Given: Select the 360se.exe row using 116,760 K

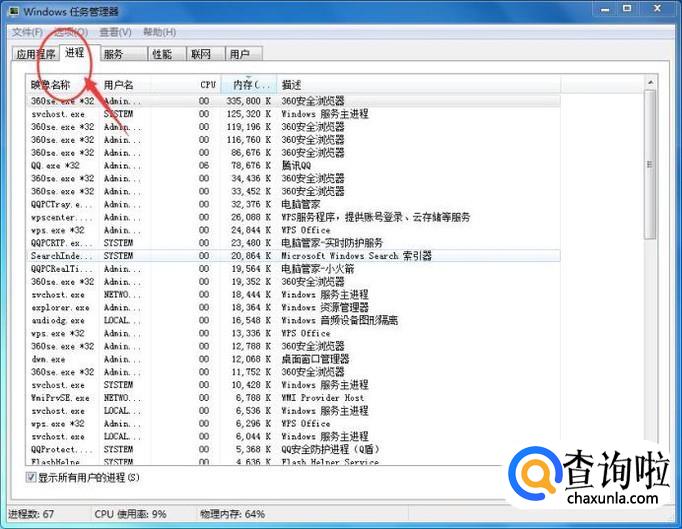Looking at the screenshot, I should 293,140.
